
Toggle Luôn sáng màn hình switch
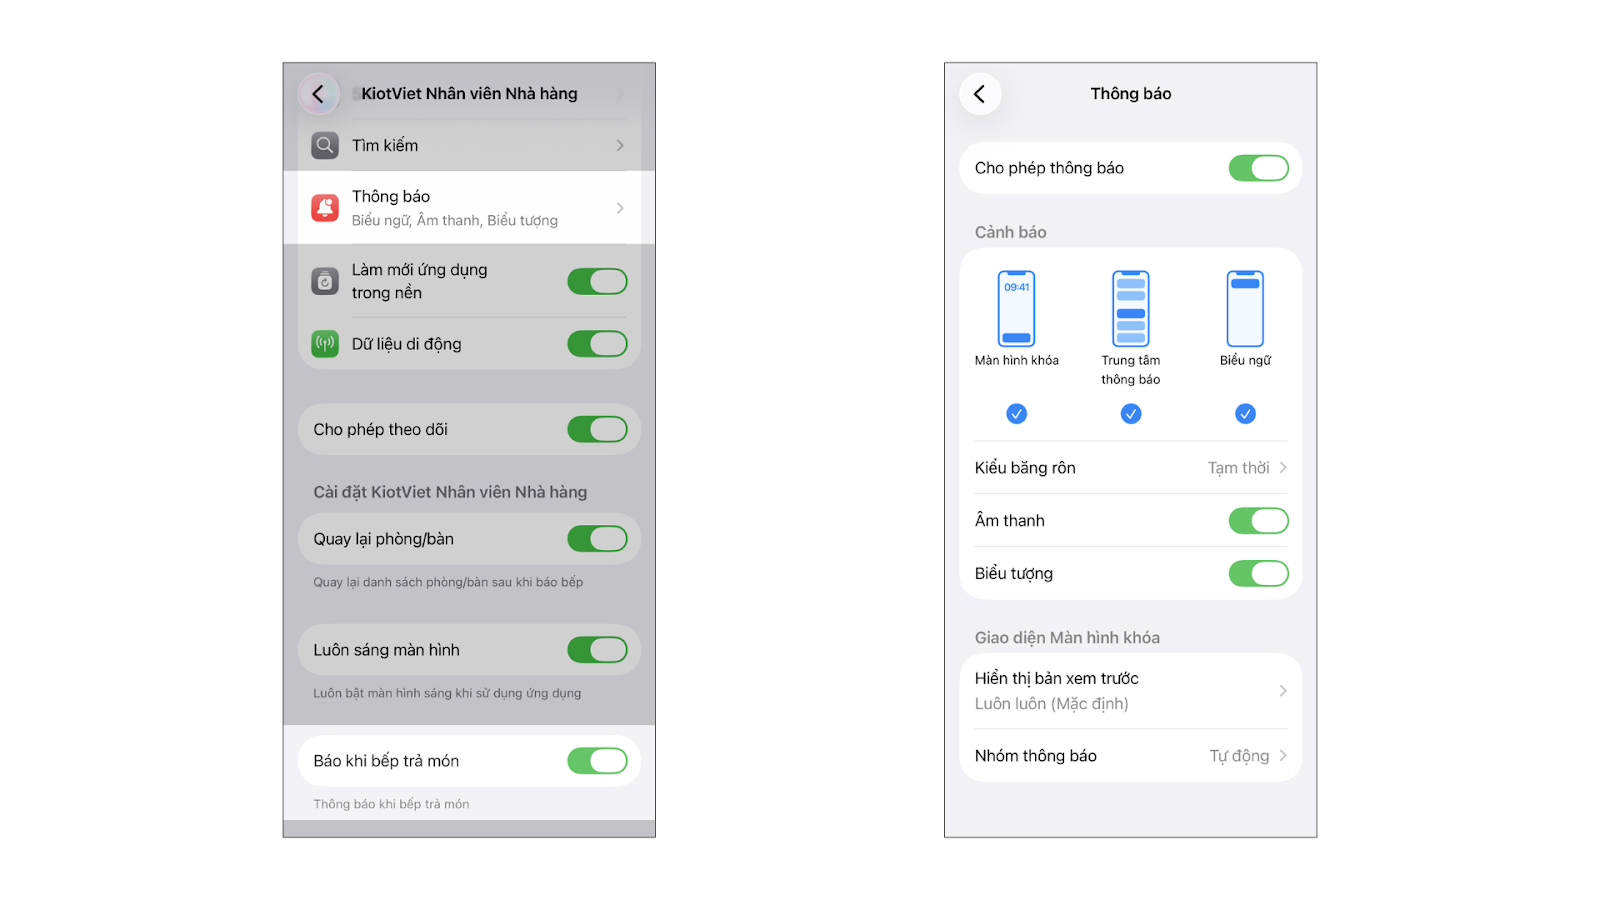(x=598, y=650)
